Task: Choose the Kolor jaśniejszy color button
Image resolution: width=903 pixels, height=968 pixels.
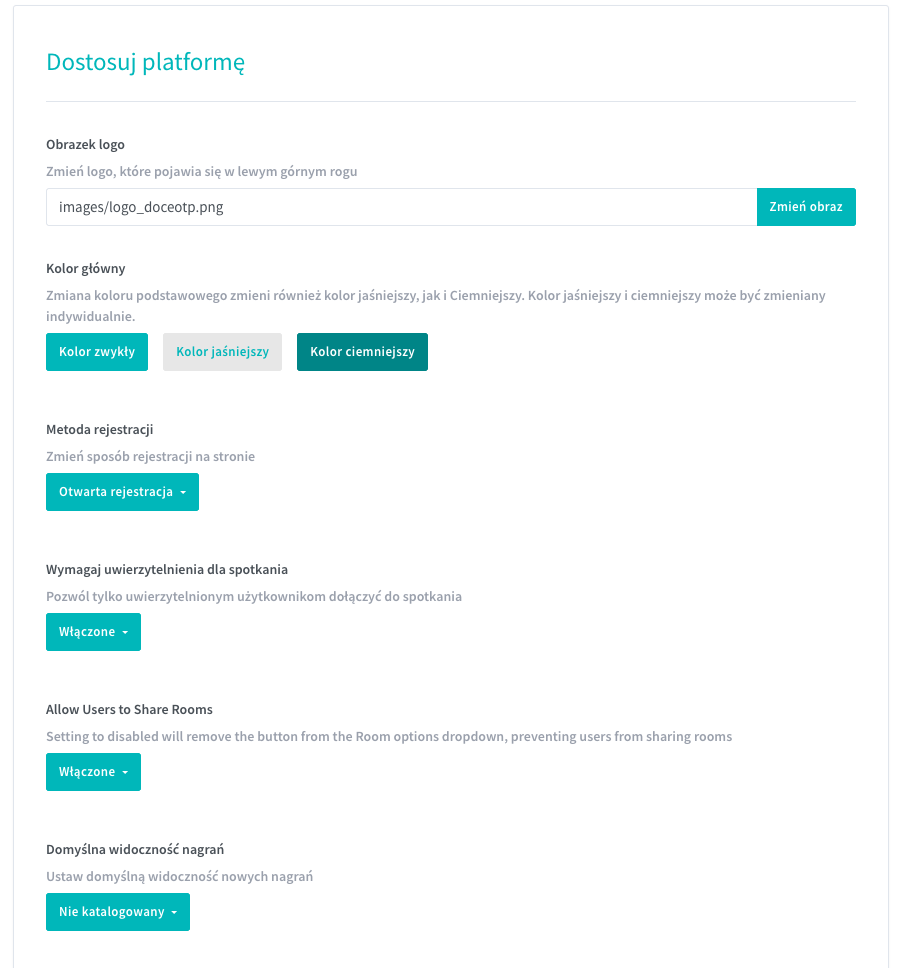Action: tap(222, 352)
